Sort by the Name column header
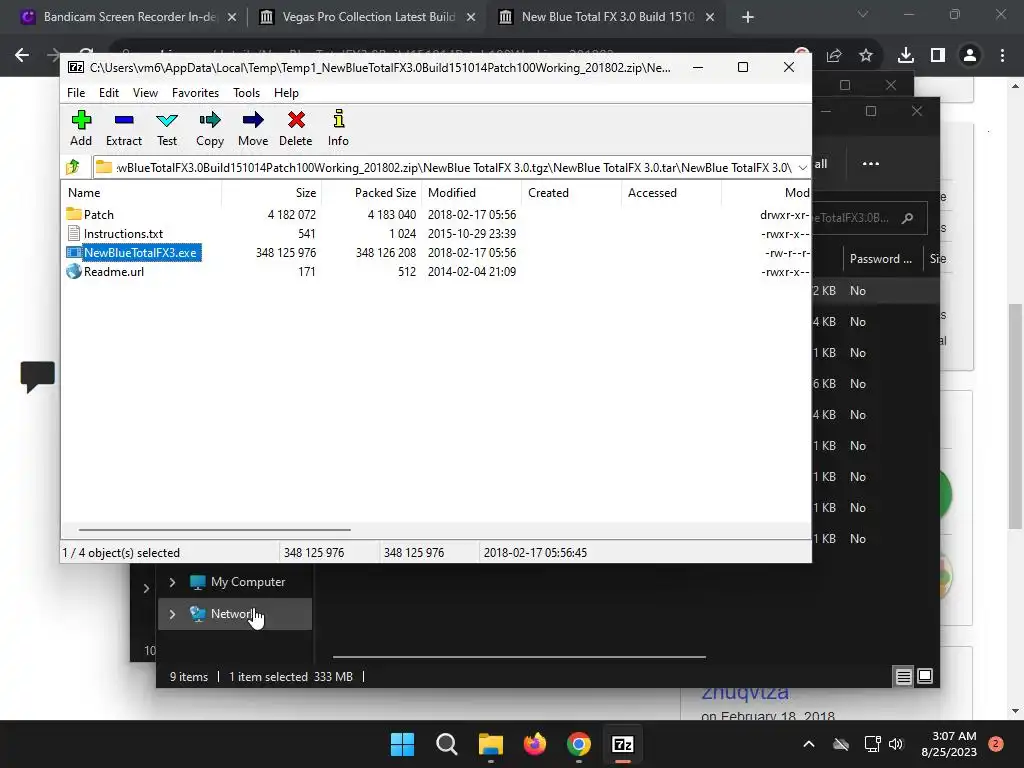This screenshot has height=768, width=1024. [x=142, y=193]
